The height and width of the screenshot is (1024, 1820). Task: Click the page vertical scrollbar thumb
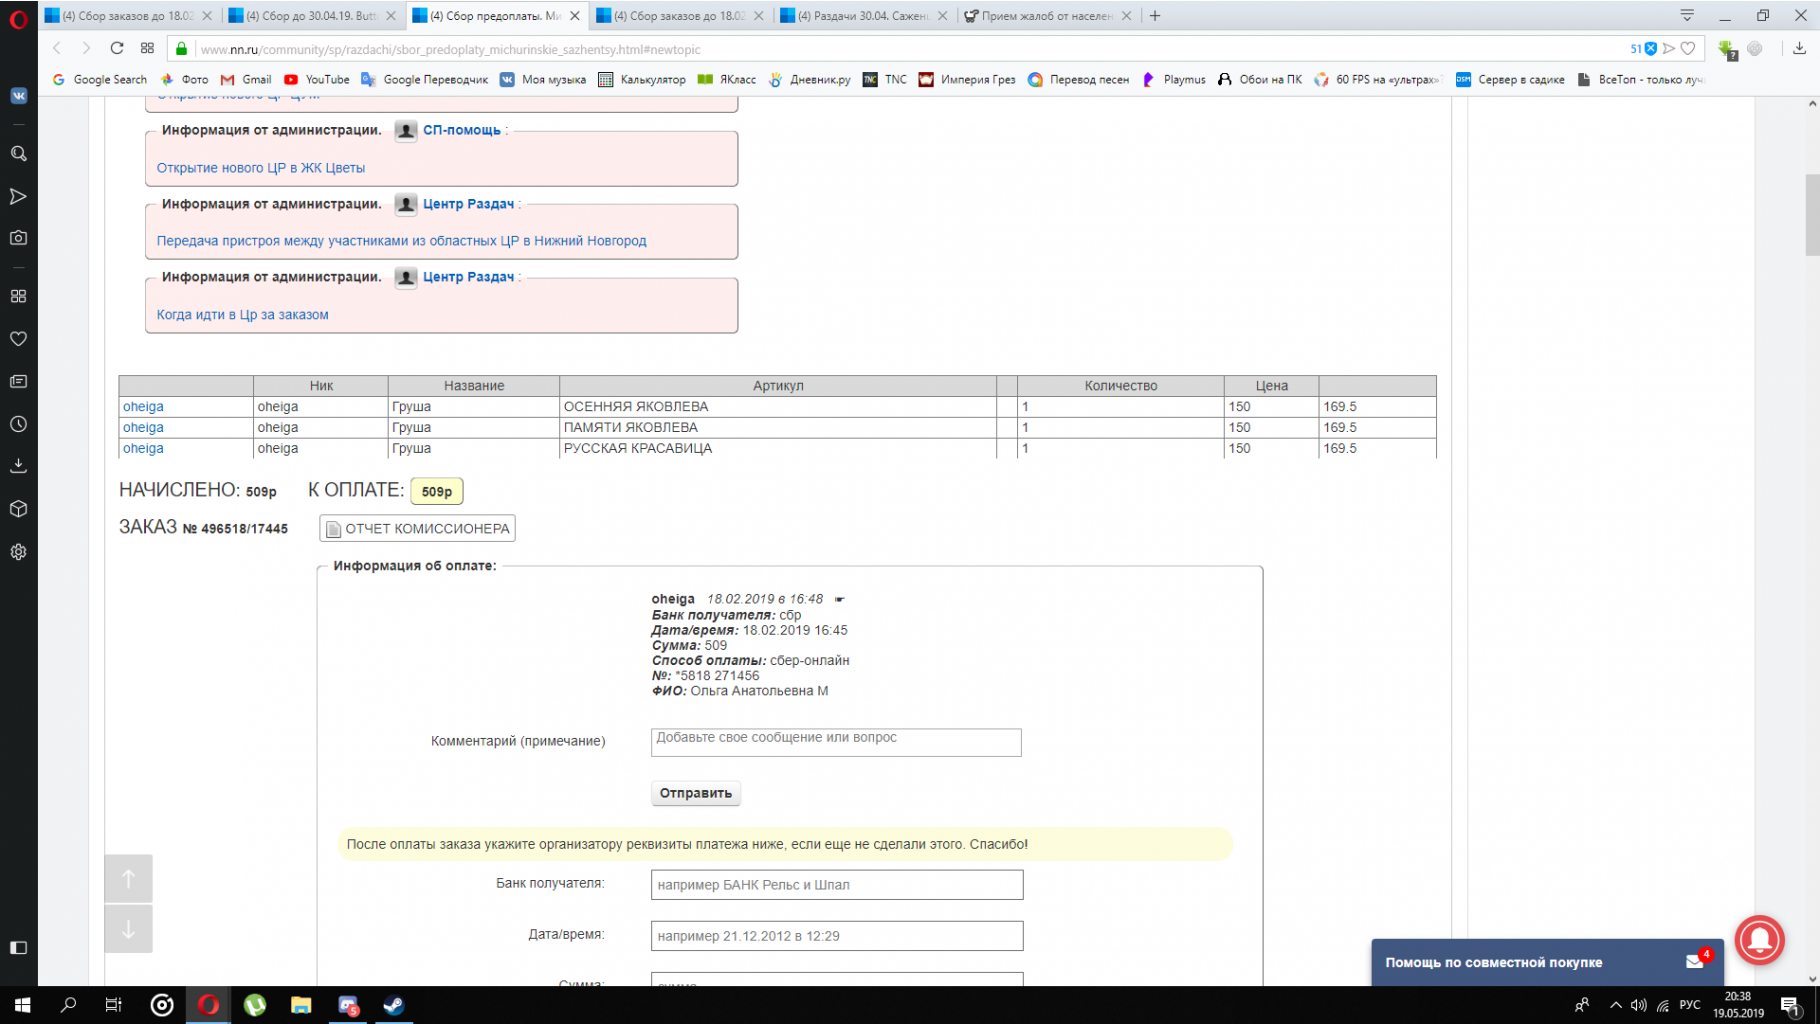pos(1812,214)
